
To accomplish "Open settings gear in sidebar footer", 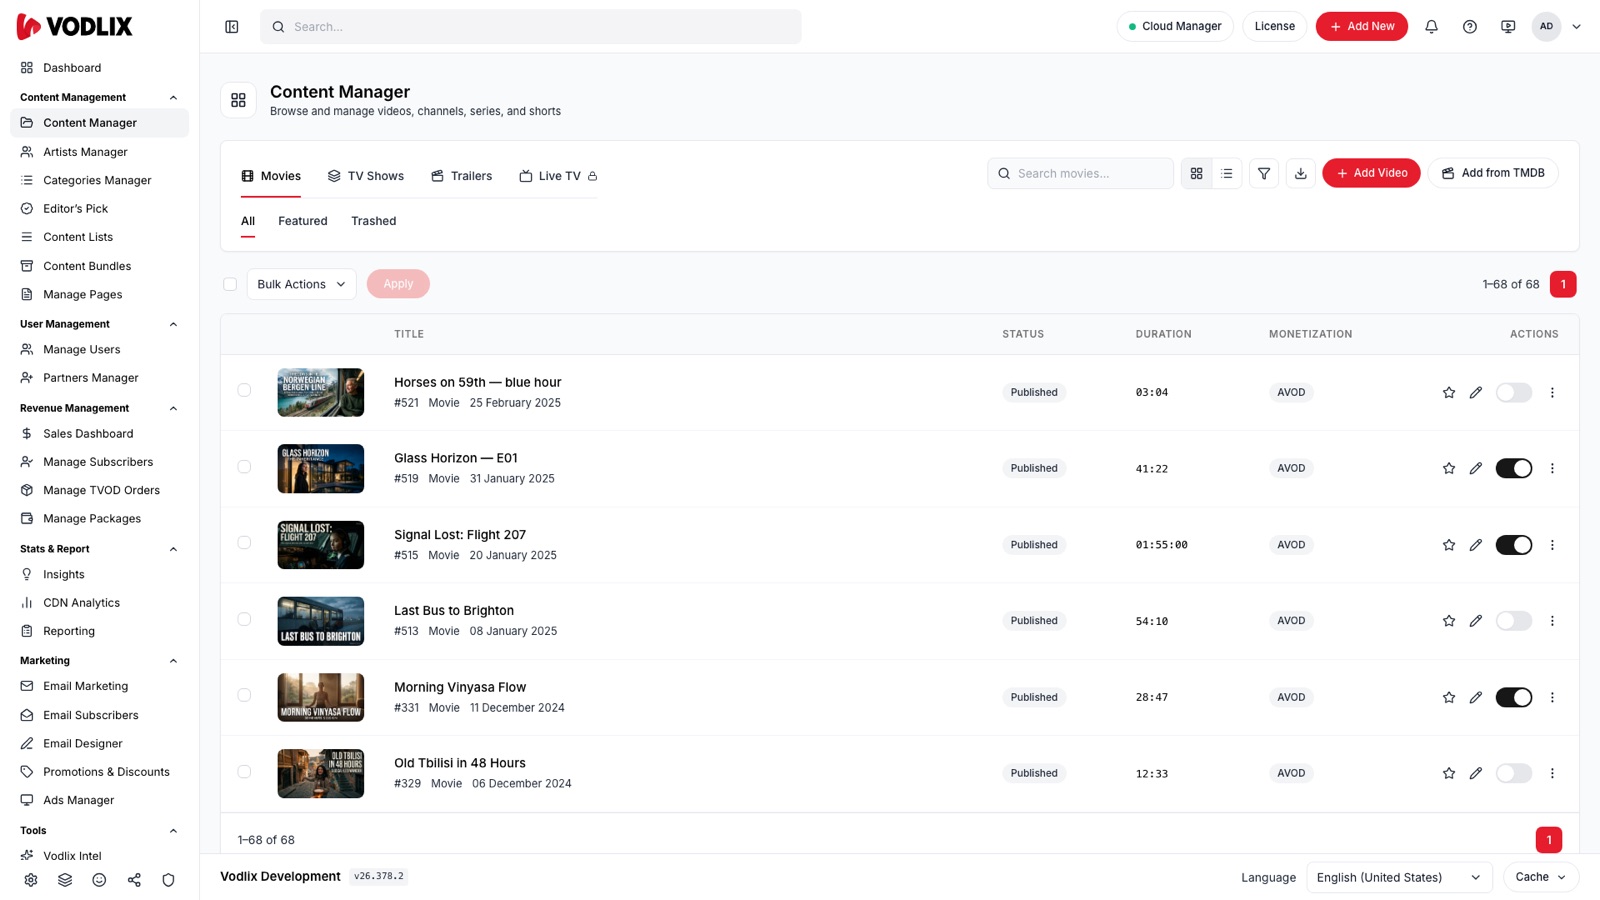I will point(31,880).
